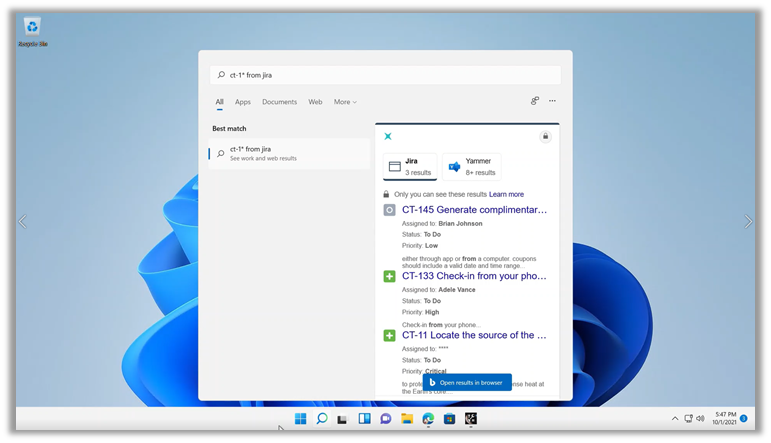
Task: Open Widgets from taskbar
Action: (x=364, y=418)
